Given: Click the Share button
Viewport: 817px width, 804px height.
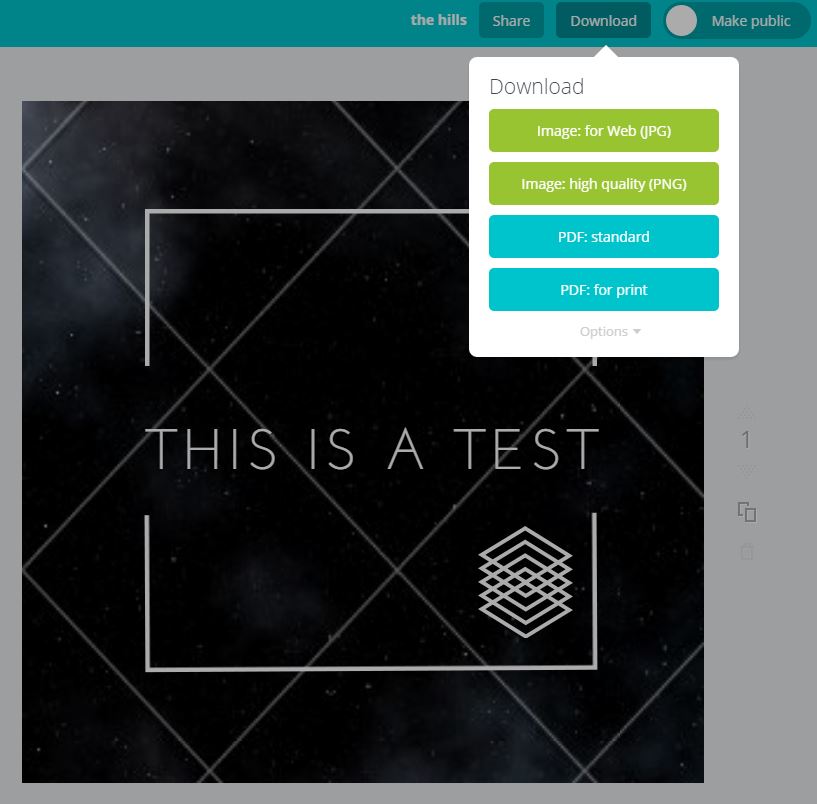Looking at the screenshot, I should click(x=511, y=21).
